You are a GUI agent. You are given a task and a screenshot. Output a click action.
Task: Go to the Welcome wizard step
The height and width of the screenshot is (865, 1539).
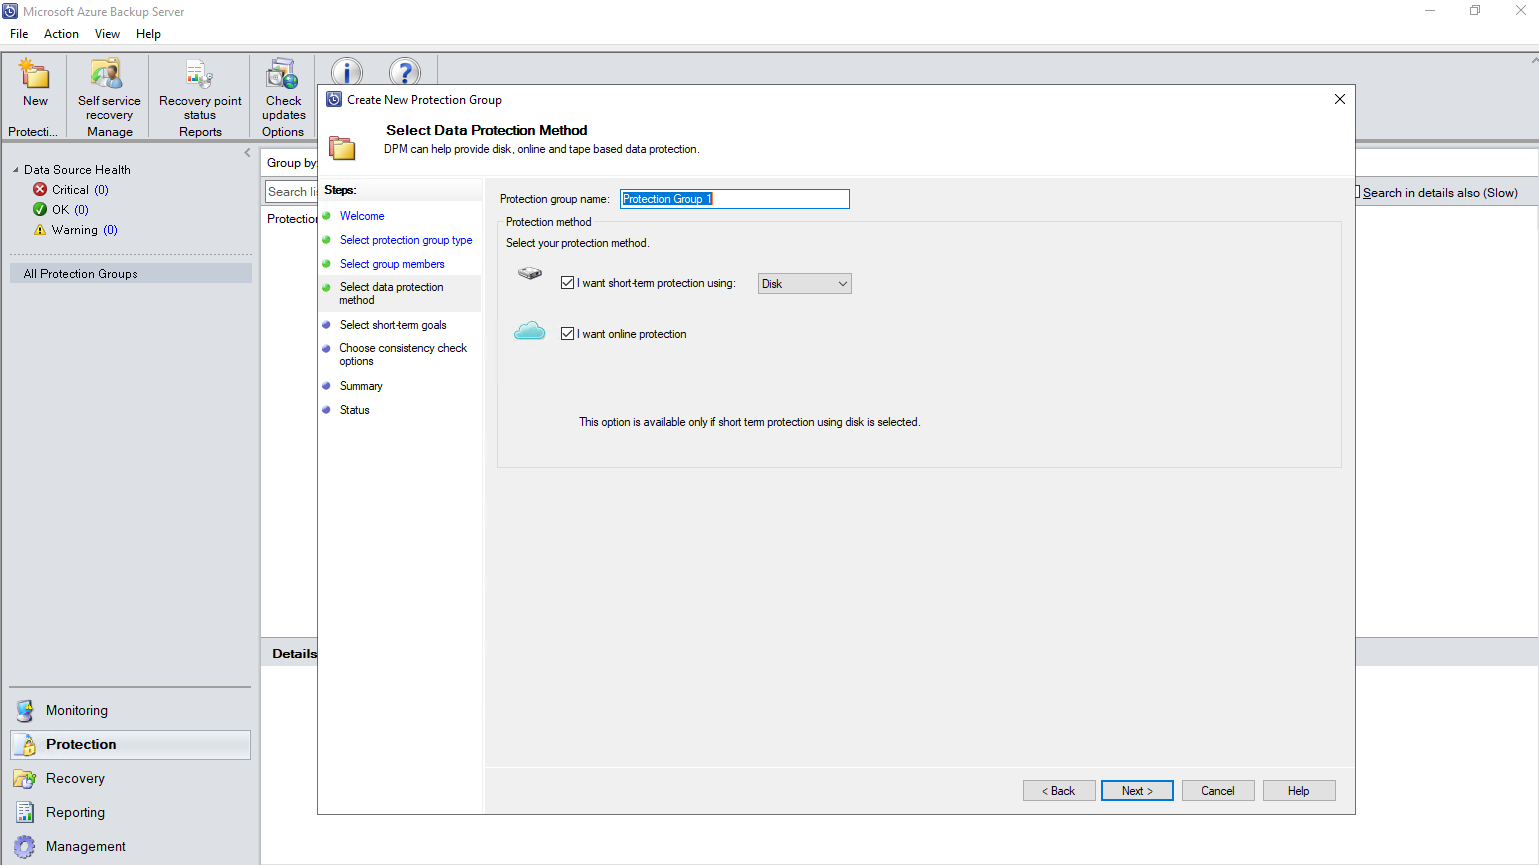point(362,216)
